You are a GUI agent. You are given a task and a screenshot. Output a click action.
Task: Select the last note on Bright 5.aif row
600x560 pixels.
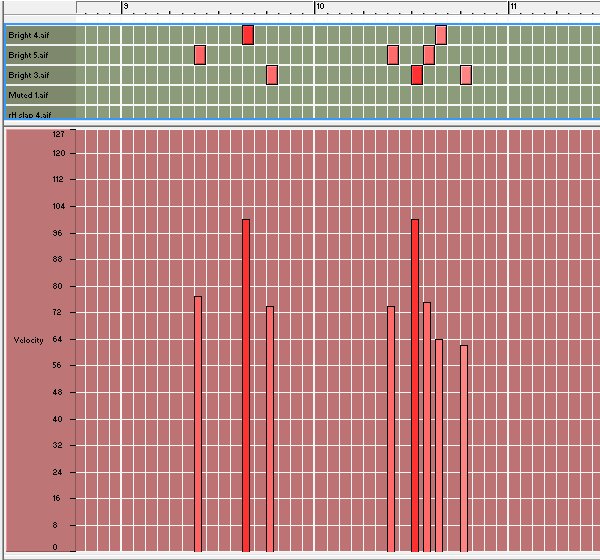pyautogui.click(x=428, y=55)
